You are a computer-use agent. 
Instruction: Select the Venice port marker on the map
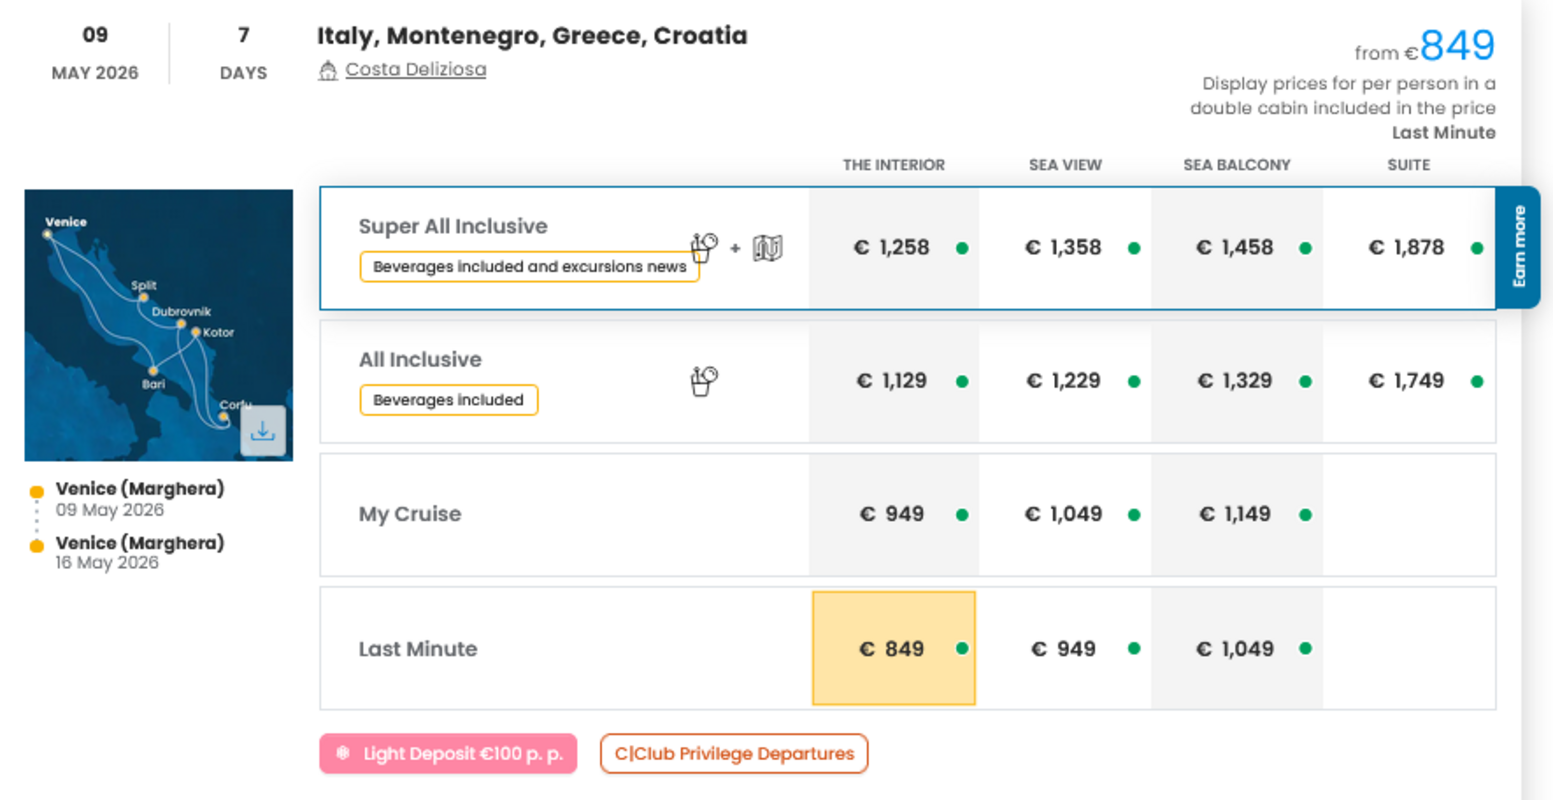coord(47,233)
